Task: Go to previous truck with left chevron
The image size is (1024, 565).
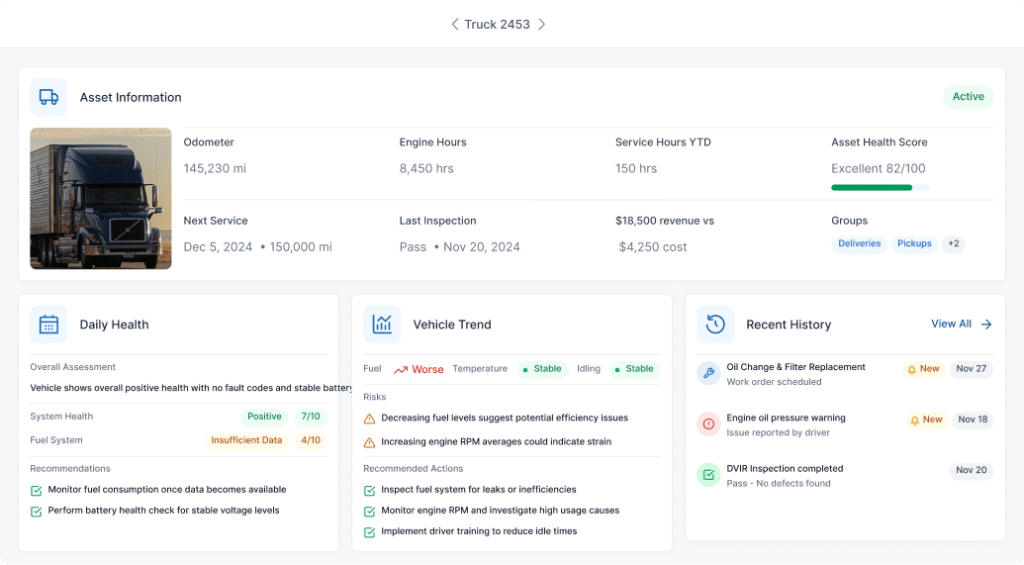Action: tap(455, 24)
